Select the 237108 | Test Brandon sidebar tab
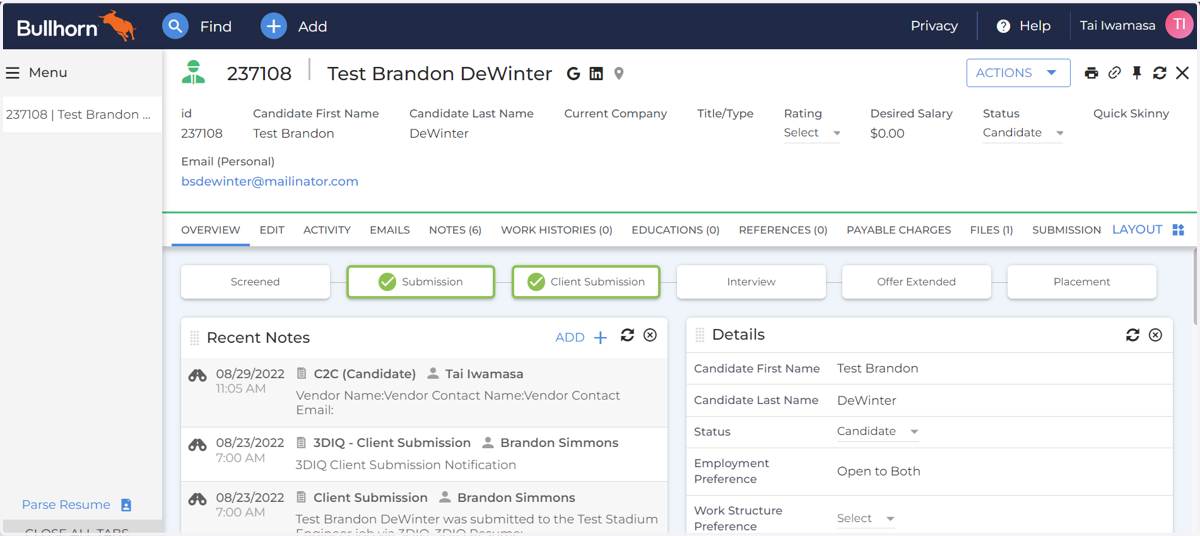This screenshot has height=536, width=1200. (81, 115)
